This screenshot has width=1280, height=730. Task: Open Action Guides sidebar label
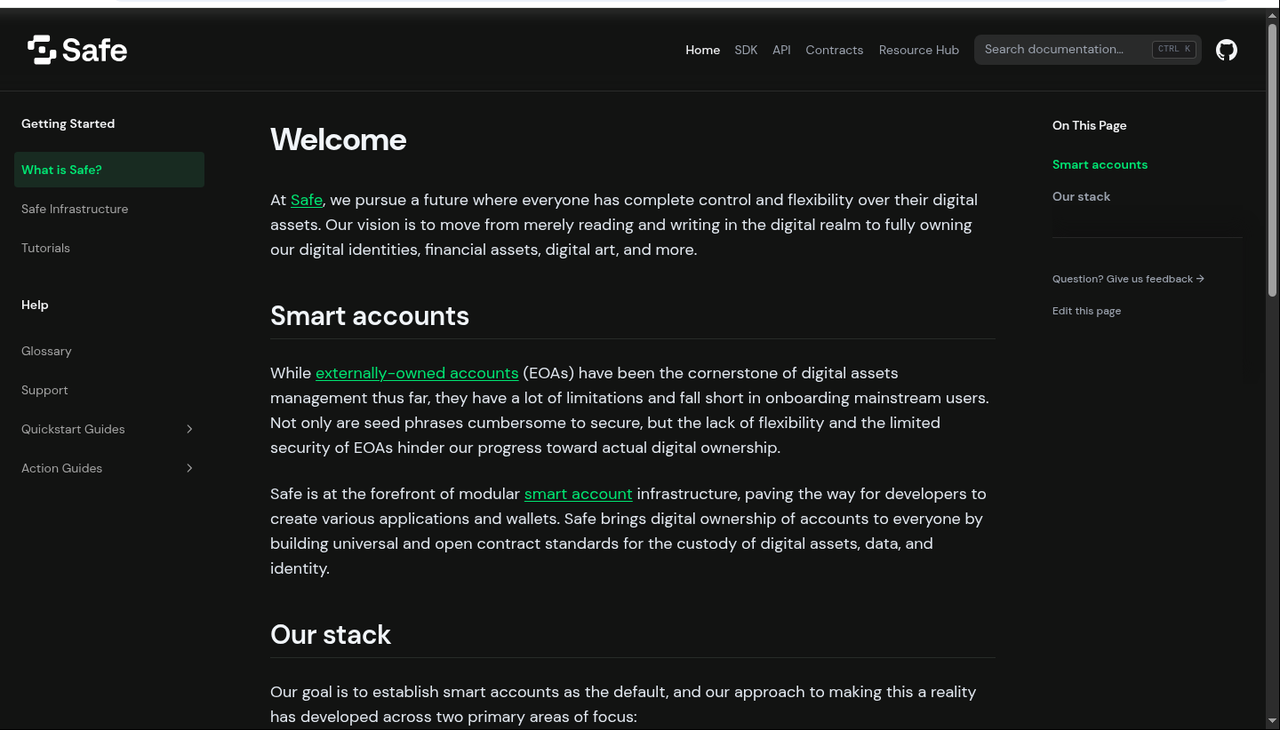point(62,468)
